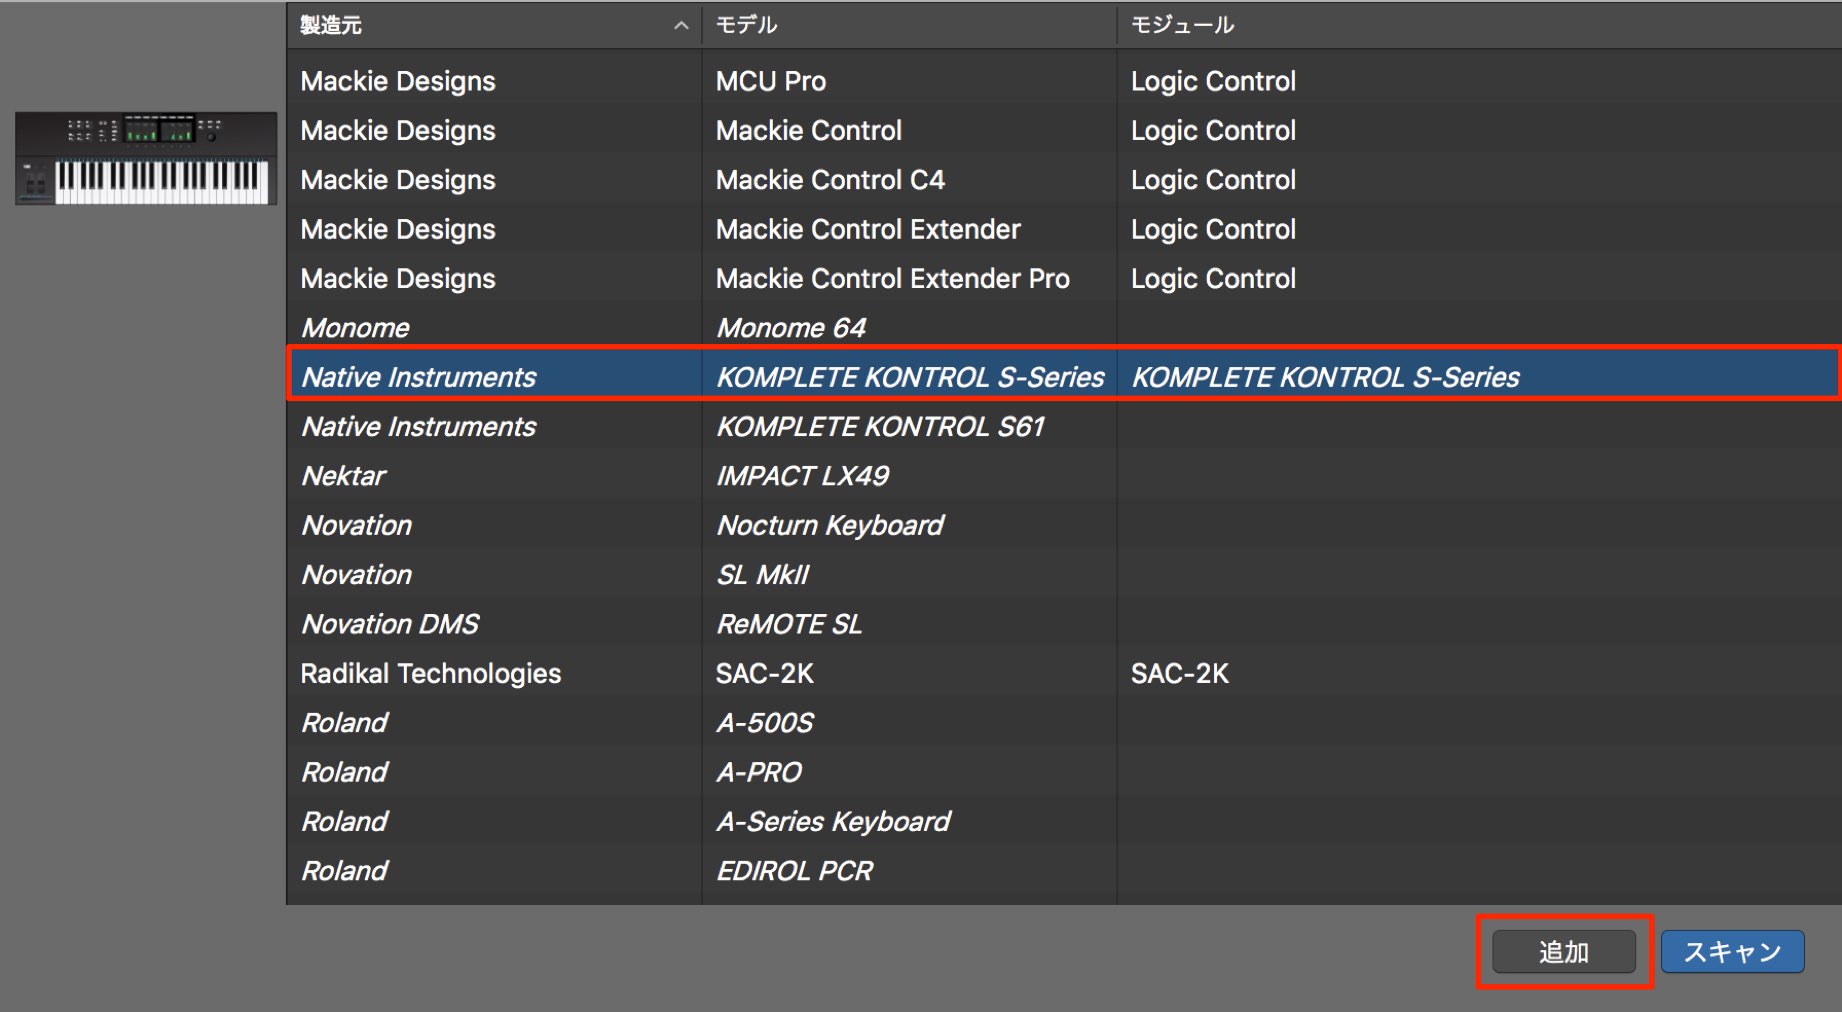Select the MCU Pro row
This screenshot has width=1842, height=1012.
(1064, 81)
